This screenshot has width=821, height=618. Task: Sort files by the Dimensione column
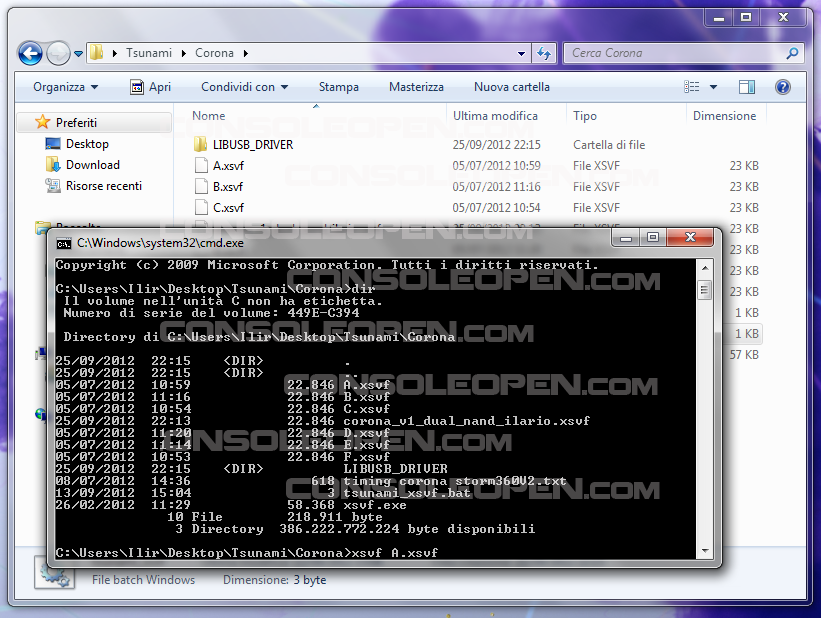pos(726,116)
